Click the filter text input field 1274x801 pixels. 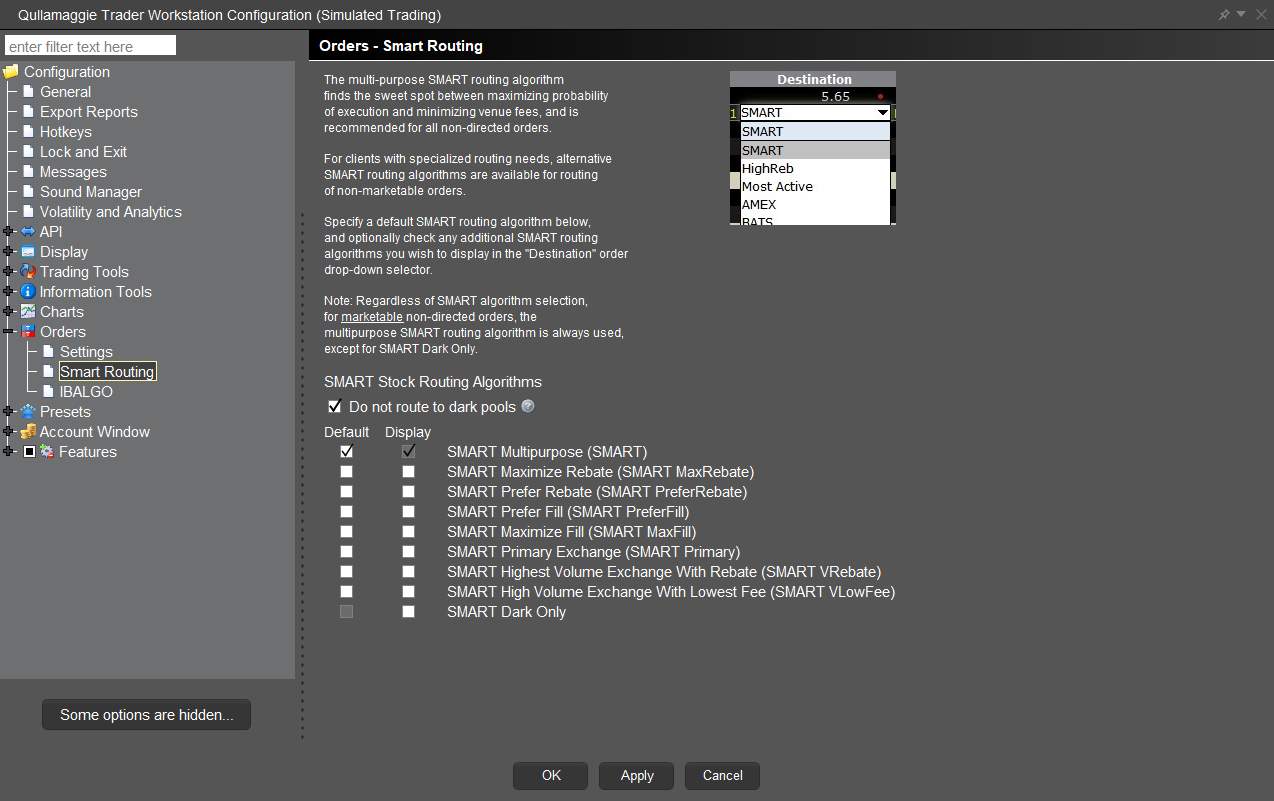pos(90,46)
